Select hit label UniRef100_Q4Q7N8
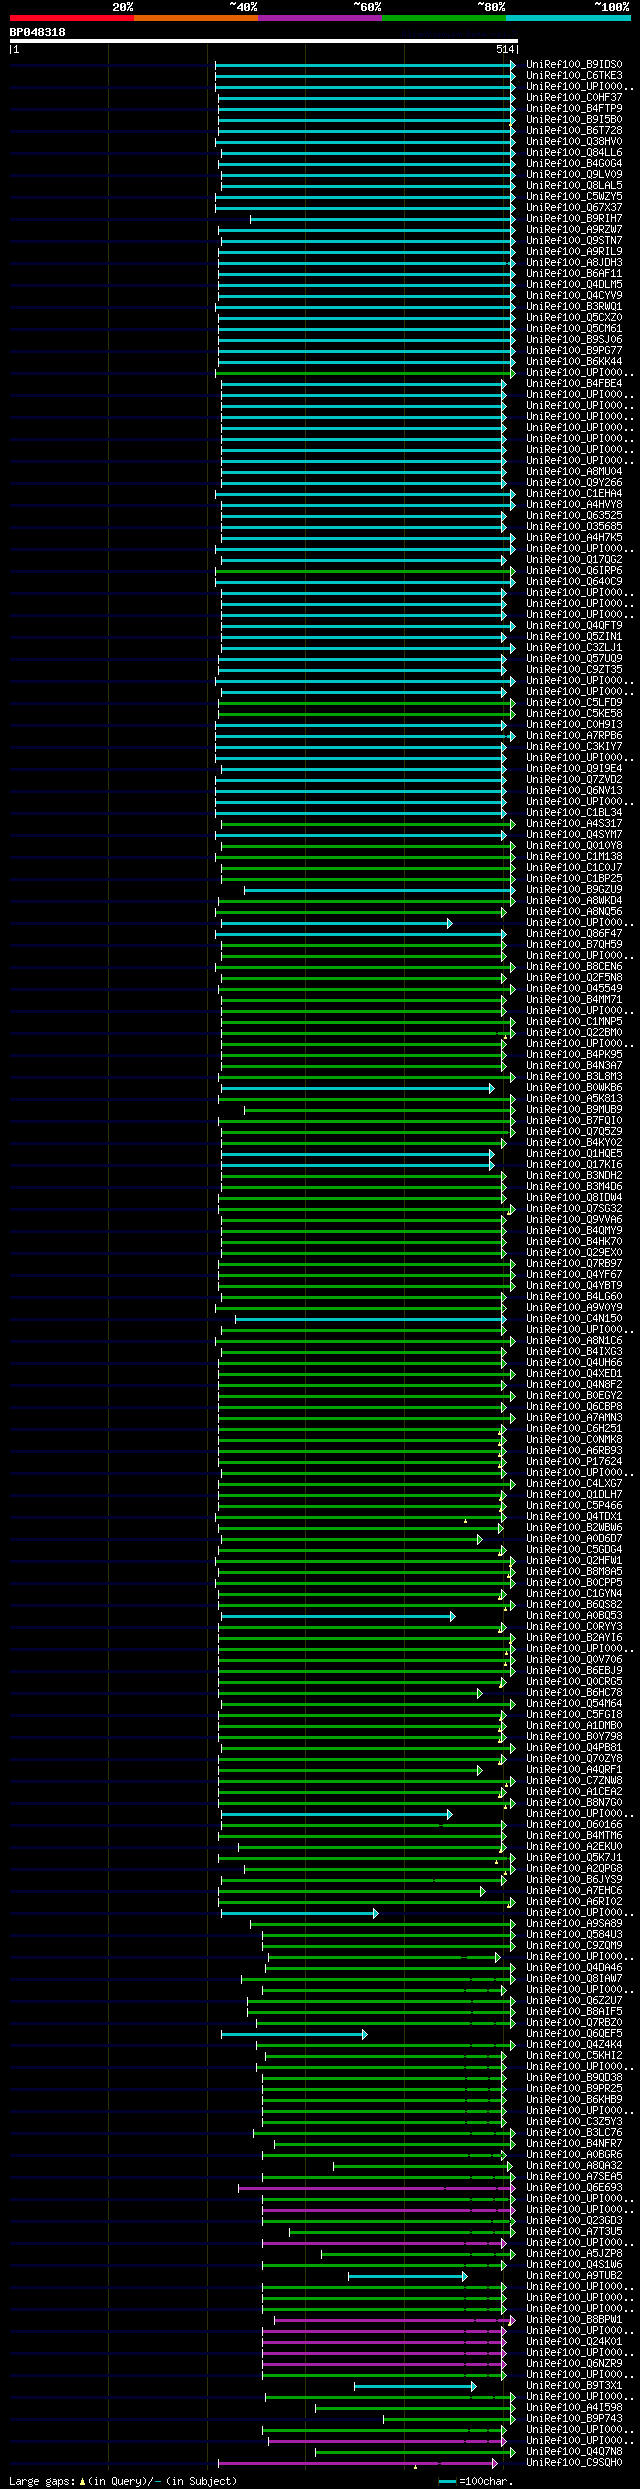The width and height of the screenshot is (640, 2489). (x=574, y=2452)
